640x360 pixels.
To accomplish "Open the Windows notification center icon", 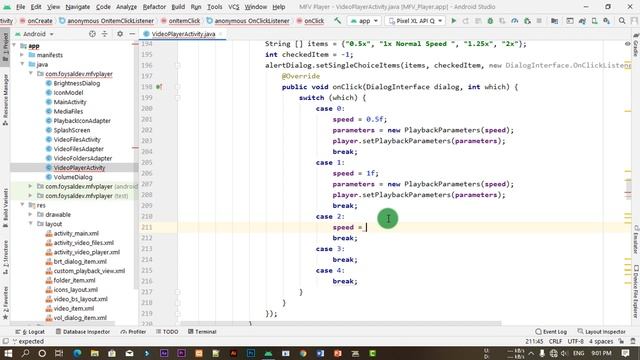I will point(625,353).
